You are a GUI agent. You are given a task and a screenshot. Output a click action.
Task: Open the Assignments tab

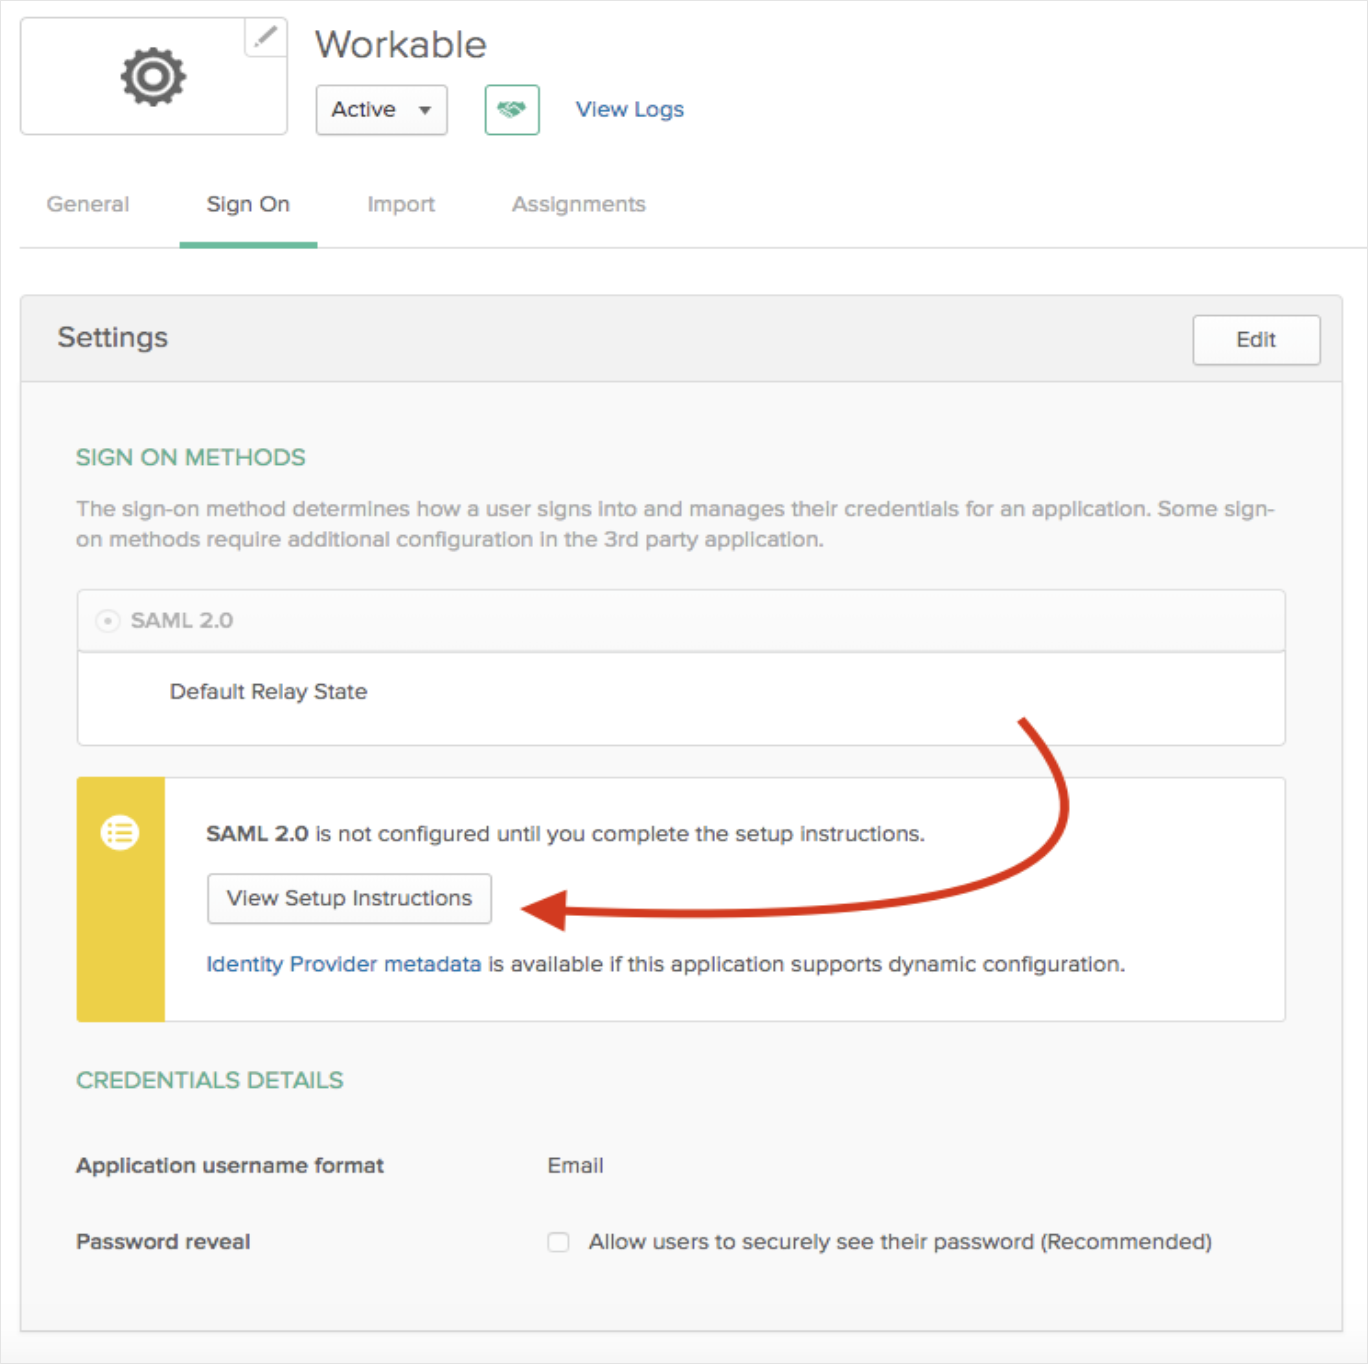tap(579, 204)
